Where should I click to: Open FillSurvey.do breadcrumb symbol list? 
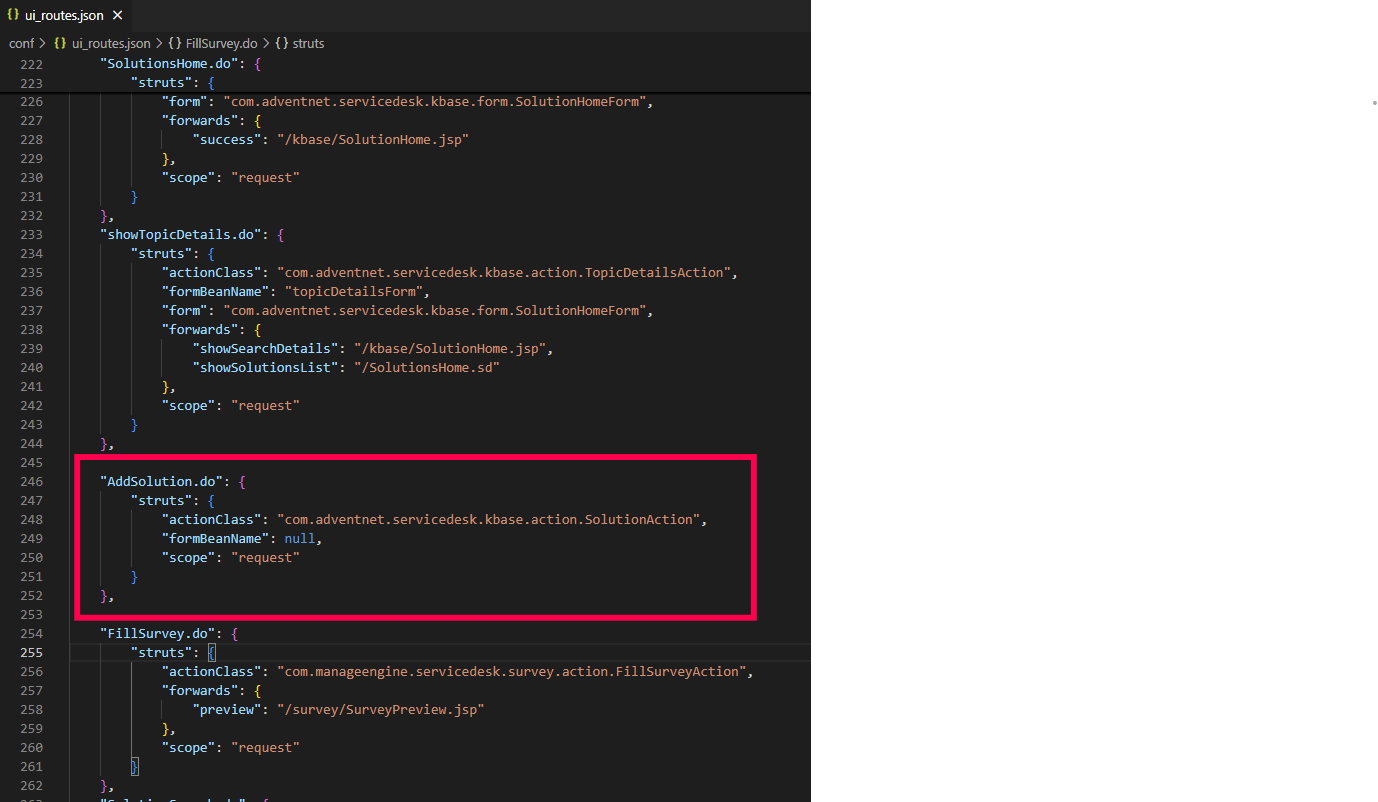point(221,44)
